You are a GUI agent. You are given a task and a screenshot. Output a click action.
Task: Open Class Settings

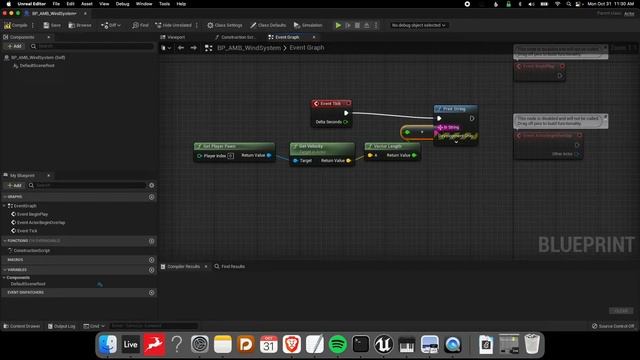click(224, 25)
